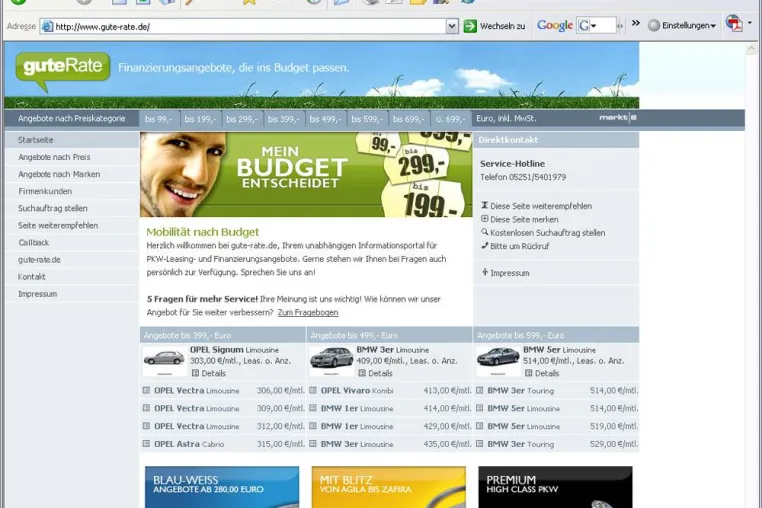Click the Details icon under BMW 3er 409,00
The height and width of the screenshot is (508, 762).
pyautogui.click(x=362, y=373)
